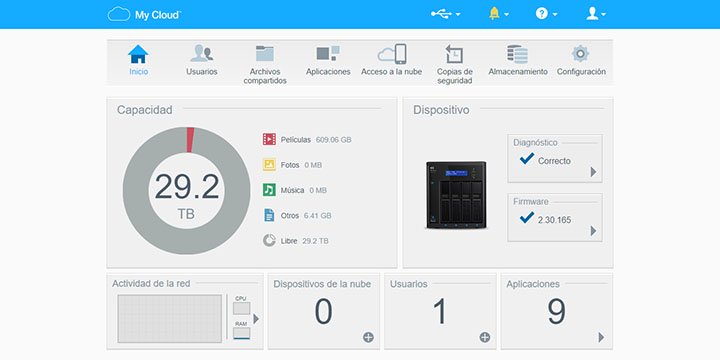The image size is (720, 360).
Task: Expand the Firmware details arrow
Action: tap(593, 231)
